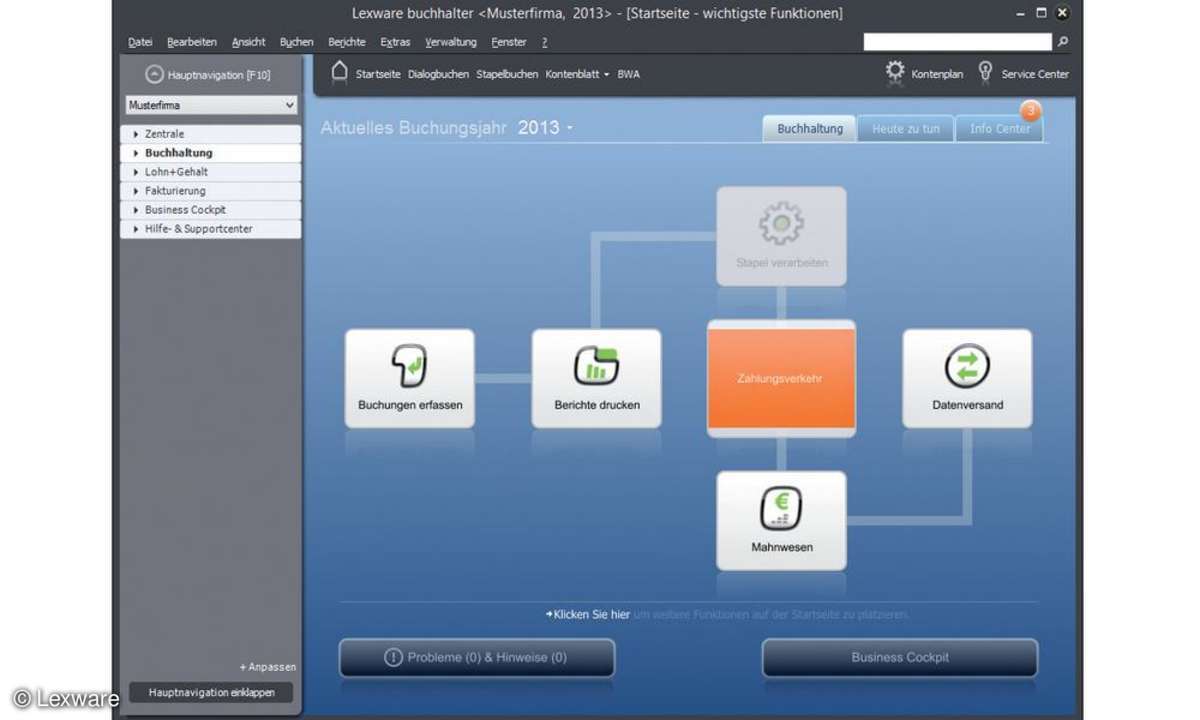Click the Service Center lightbulb icon
The width and height of the screenshot is (1200, 720).
pyautogui.click(x=985, y=72)
